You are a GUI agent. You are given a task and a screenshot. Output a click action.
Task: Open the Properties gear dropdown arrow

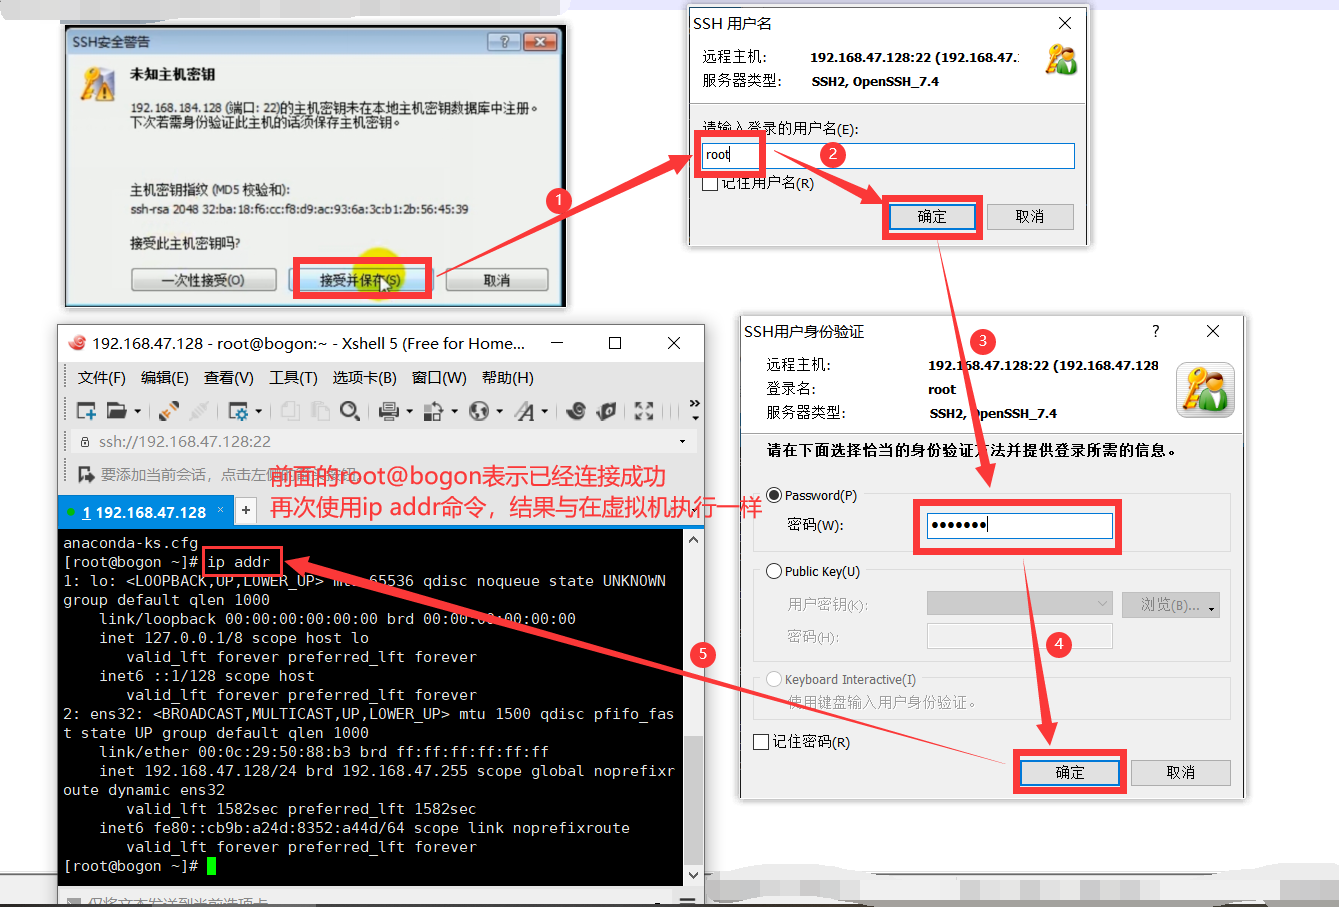pyautogui.click(x=258, y=412)
